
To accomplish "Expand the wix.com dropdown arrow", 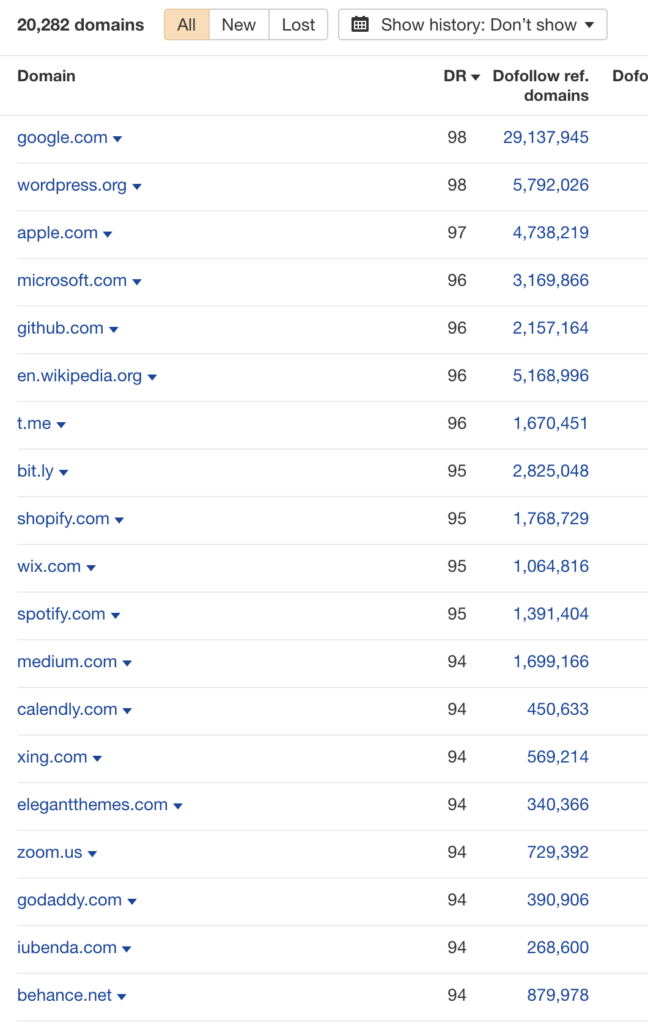I will point(91,568).
